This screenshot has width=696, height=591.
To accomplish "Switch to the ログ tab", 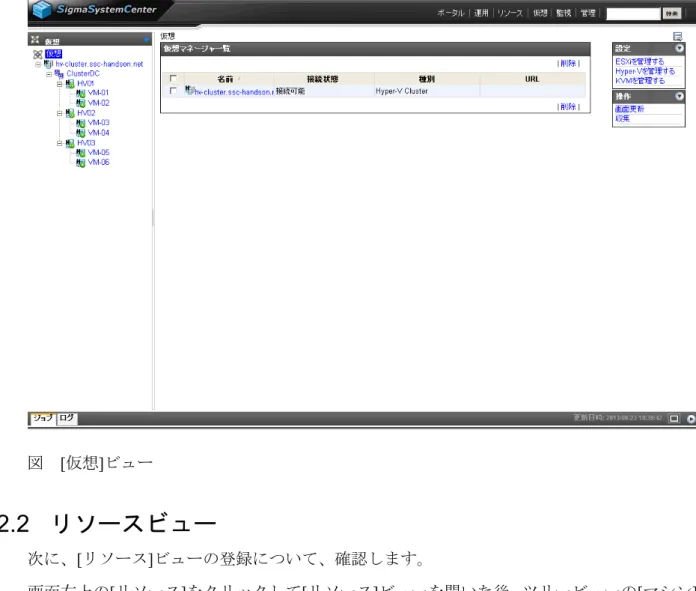I will [67, 418].
